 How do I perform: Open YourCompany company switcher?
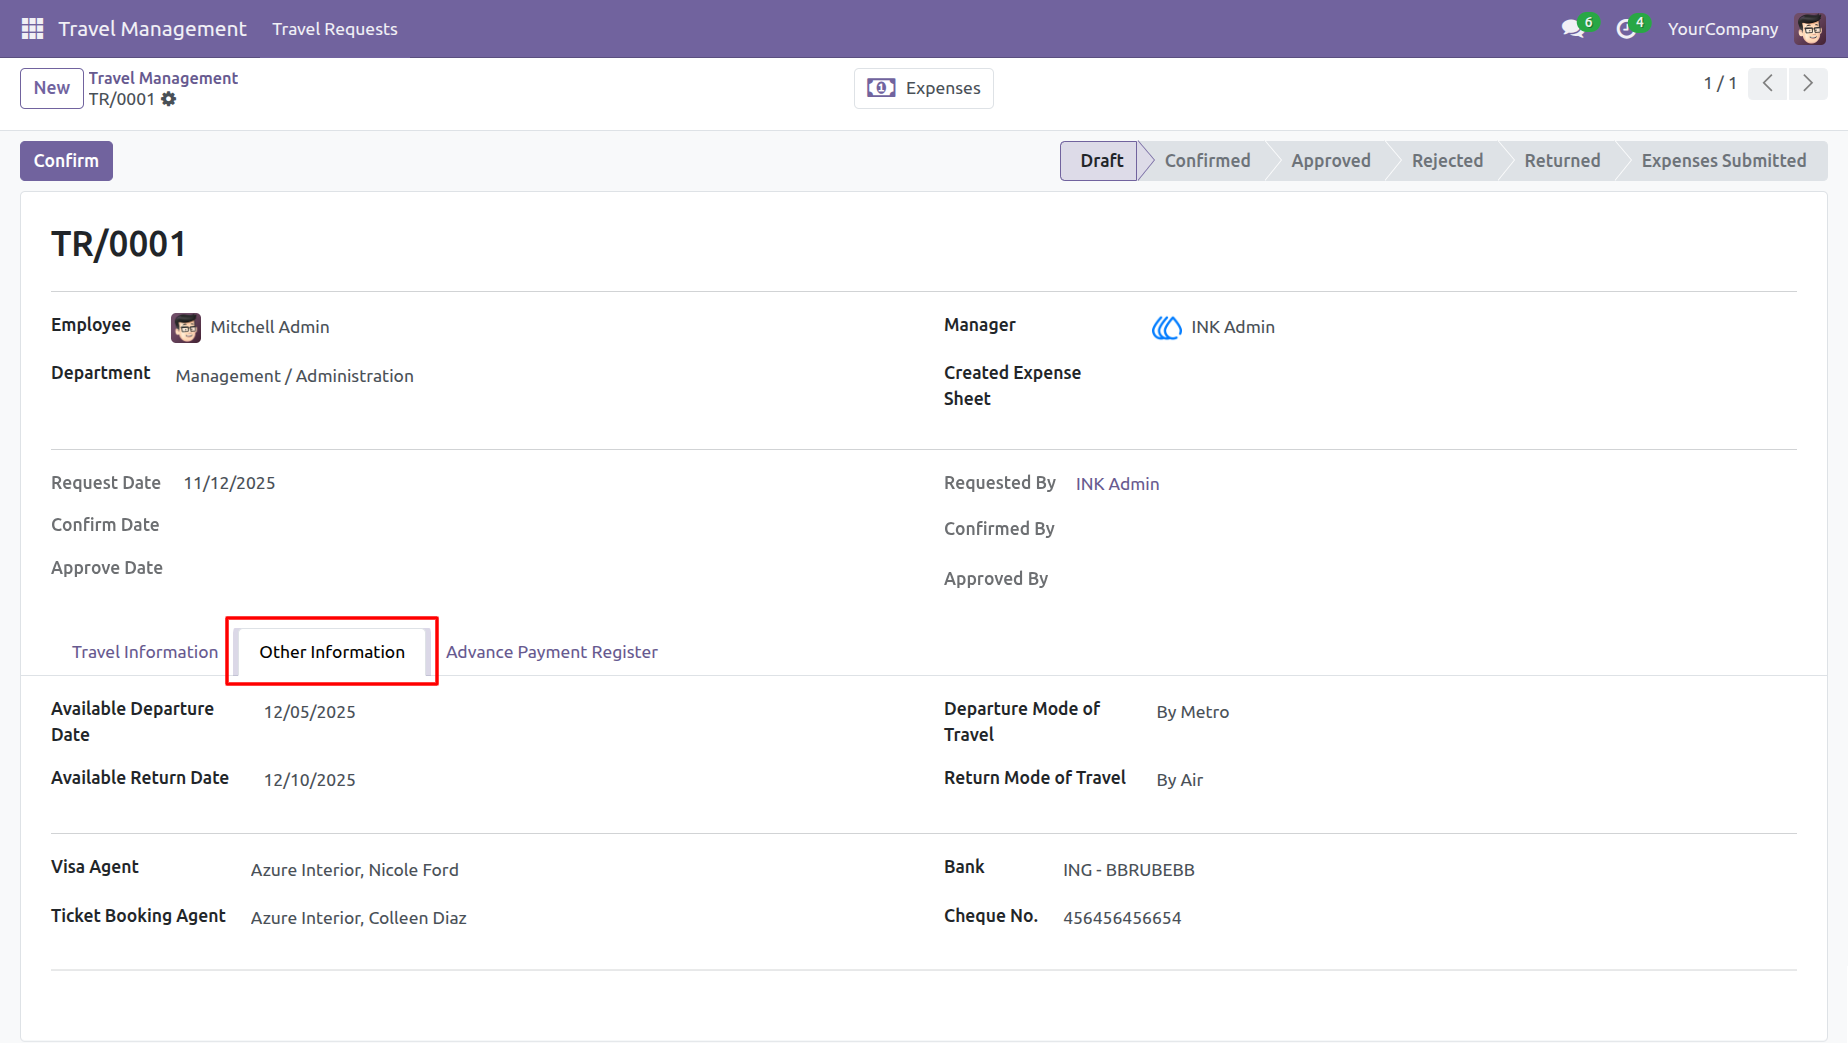click(x=1723, y=29)
